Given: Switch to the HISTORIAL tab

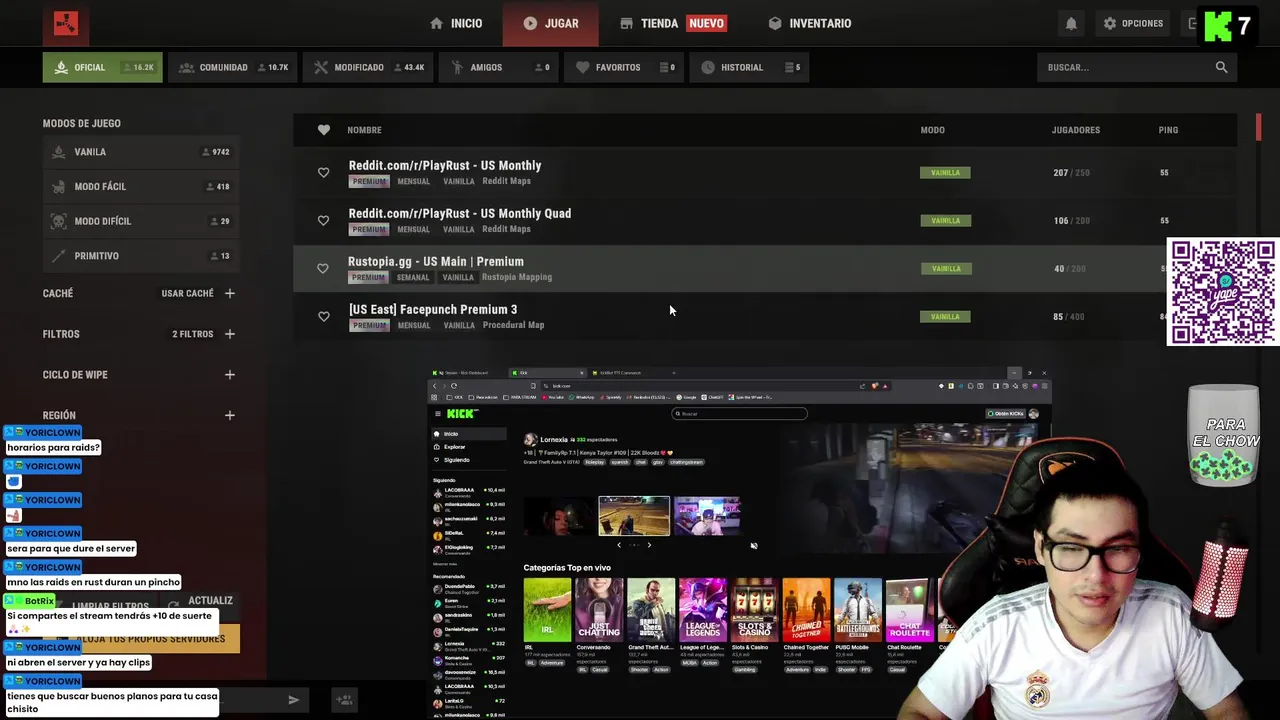Looking at the screenshot, I should 750,67.
